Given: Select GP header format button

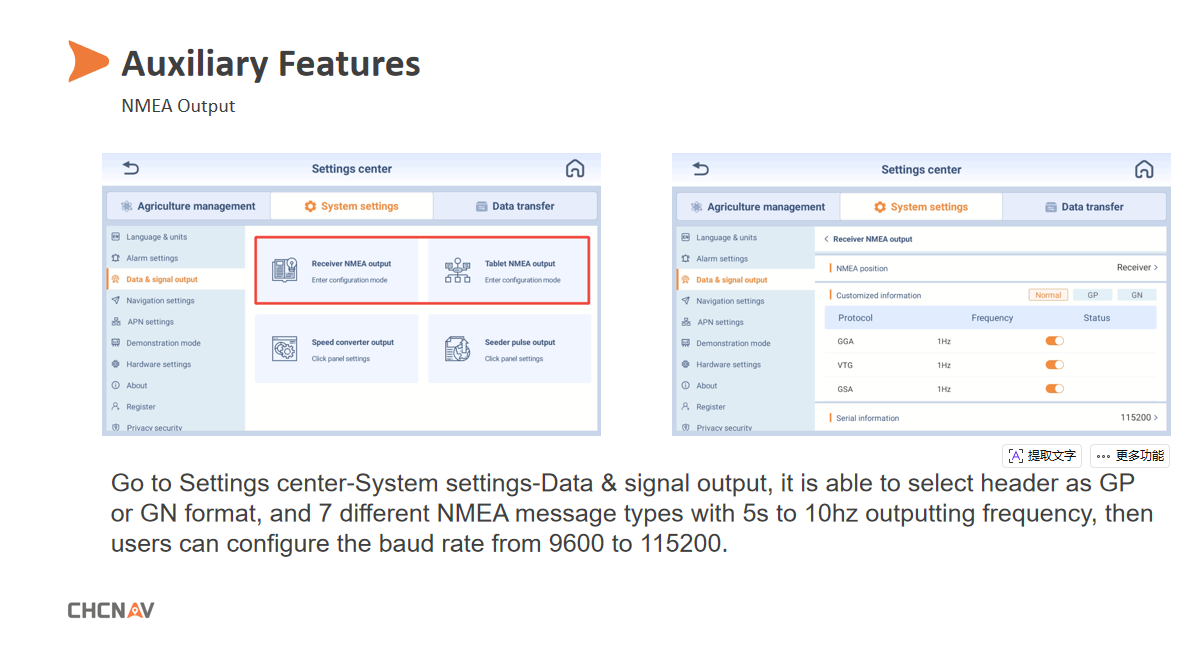Looking at the screenshot, I should point(1093,295).
